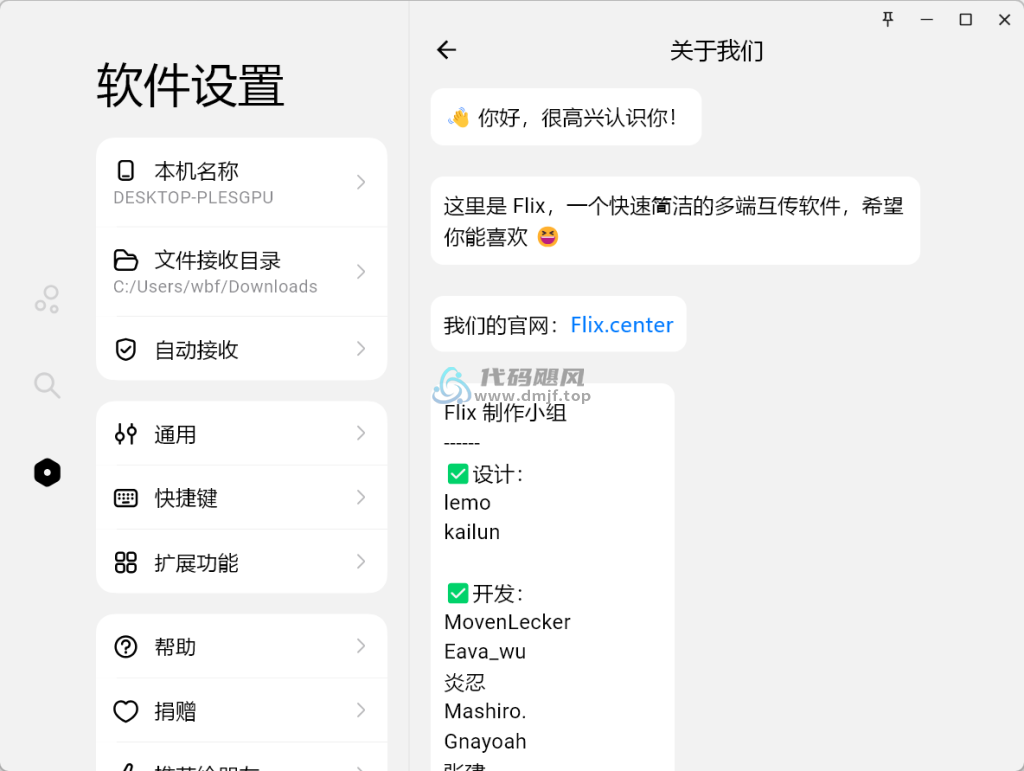
Task: Click the laughing face emoji
Action: tap(548, 236)
